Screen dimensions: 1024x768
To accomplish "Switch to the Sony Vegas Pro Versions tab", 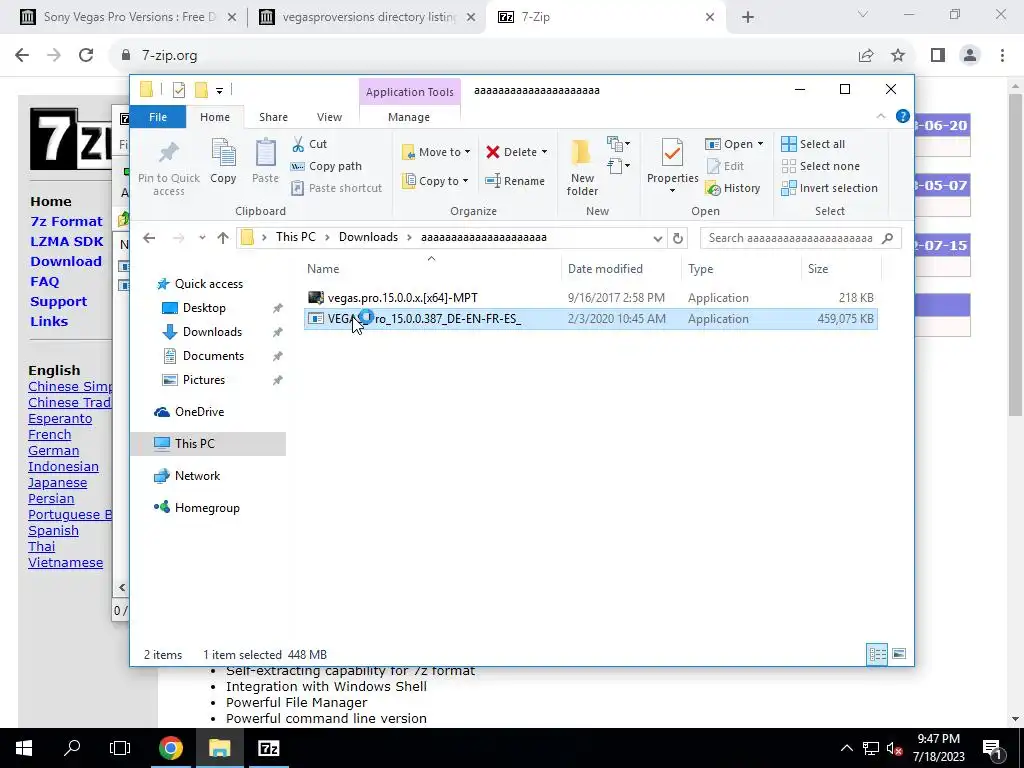I will (x=128, y=17).
